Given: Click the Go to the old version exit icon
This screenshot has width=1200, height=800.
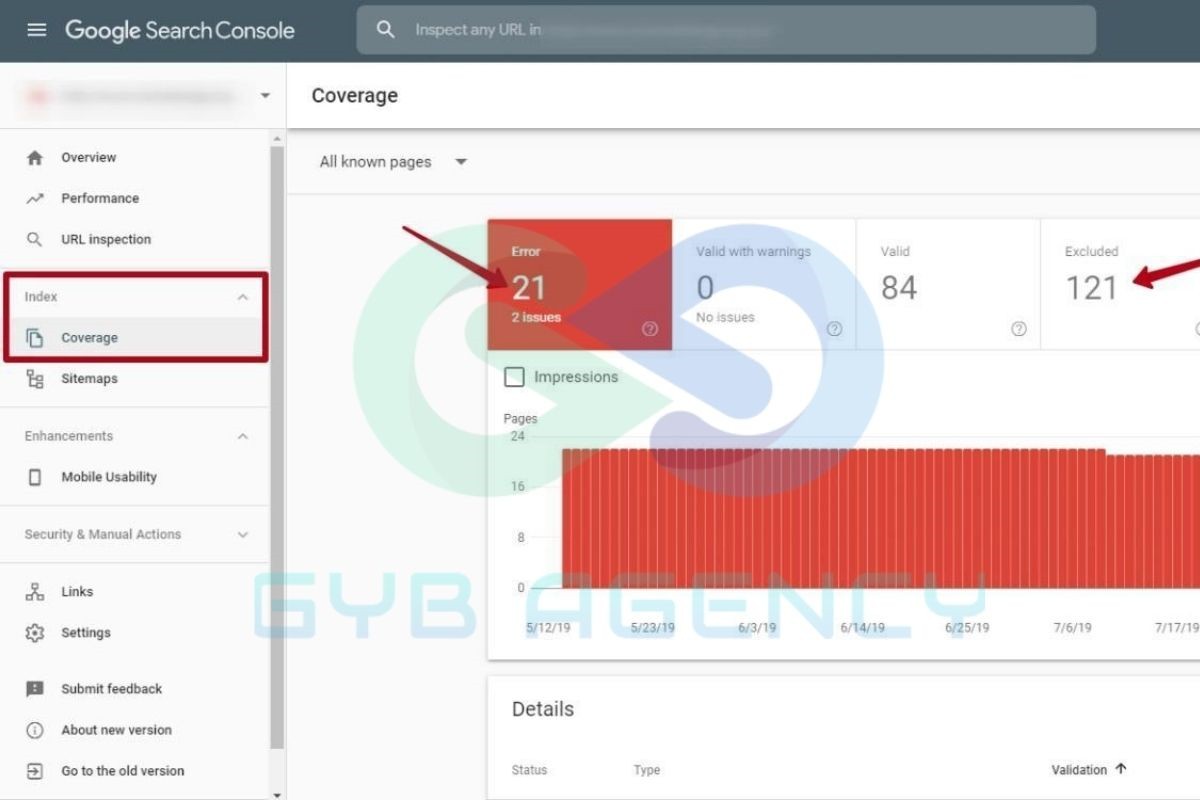Looking at the screenshot, I should click(35, 771).
